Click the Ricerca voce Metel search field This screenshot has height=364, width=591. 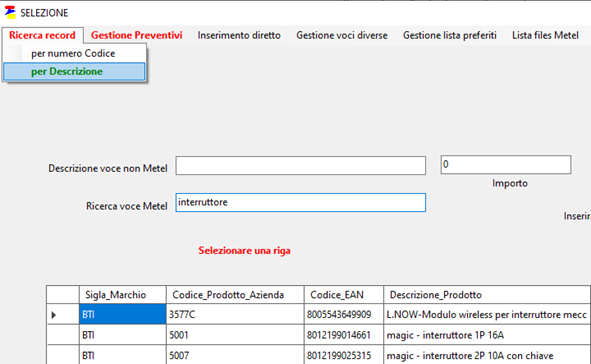(300, 203)
